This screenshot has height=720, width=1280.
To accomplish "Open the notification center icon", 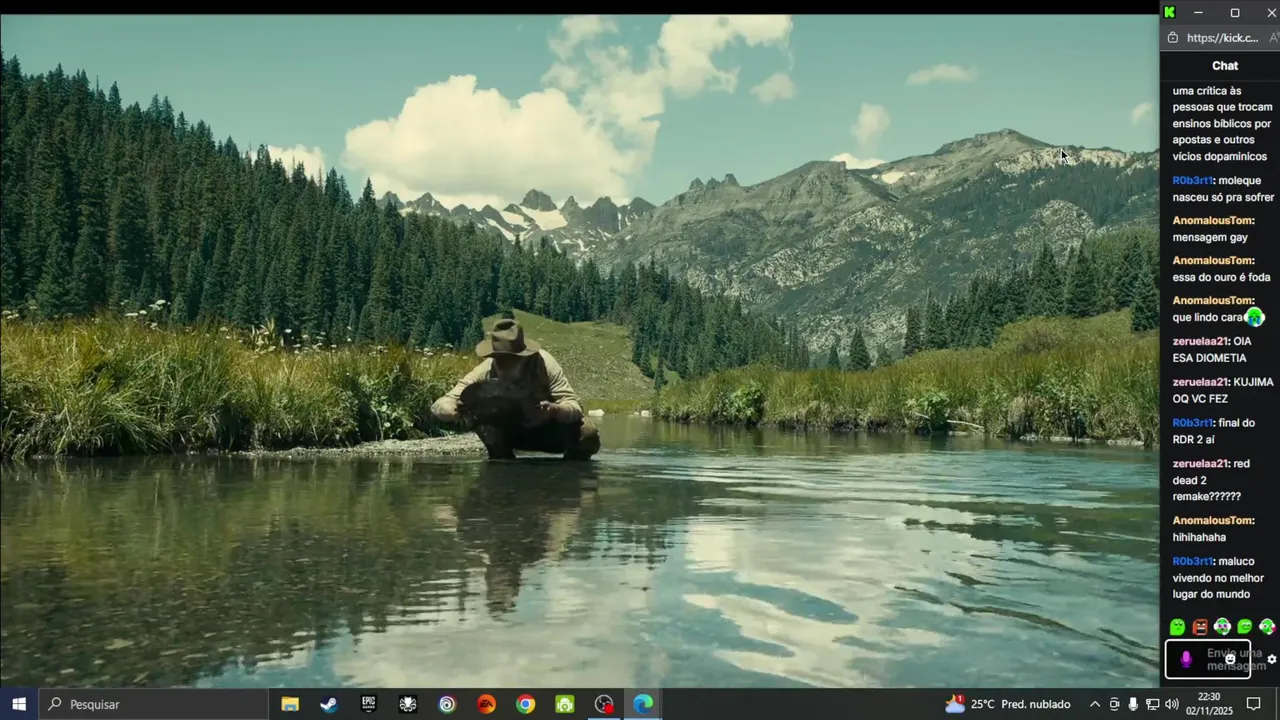I will (x=1253, y=704).
